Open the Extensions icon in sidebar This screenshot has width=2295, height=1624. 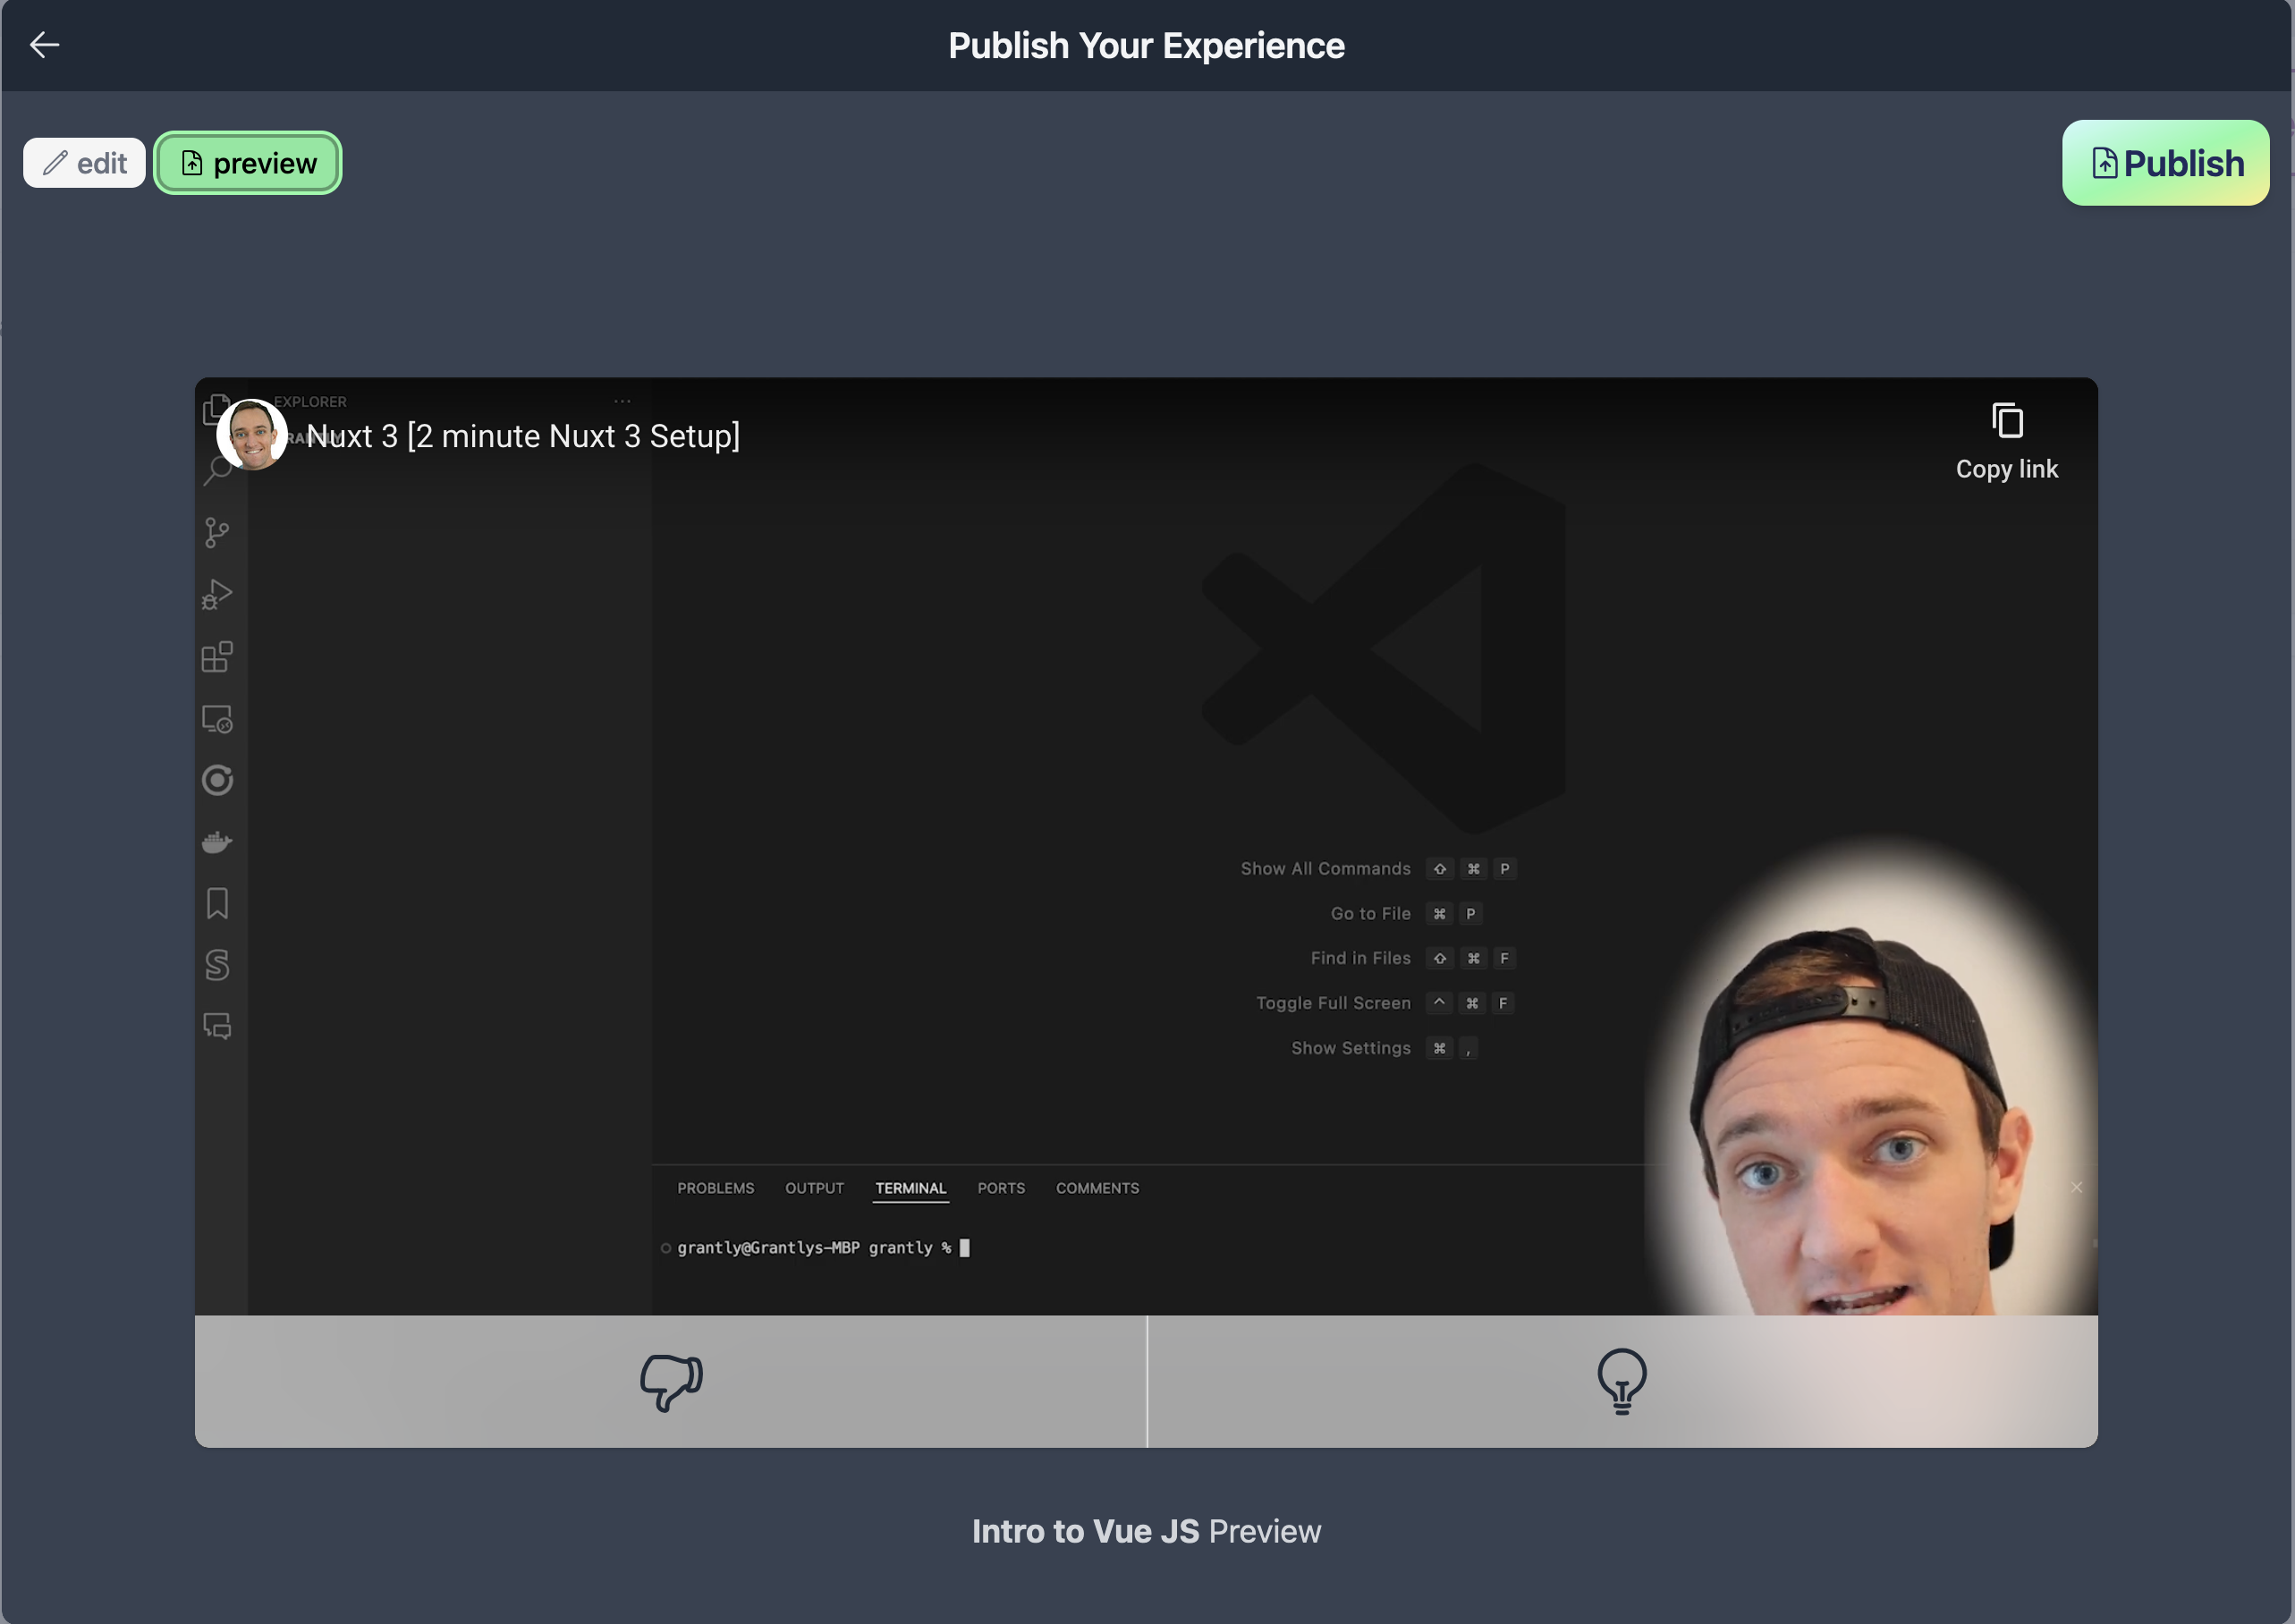[x=218, y=657]
